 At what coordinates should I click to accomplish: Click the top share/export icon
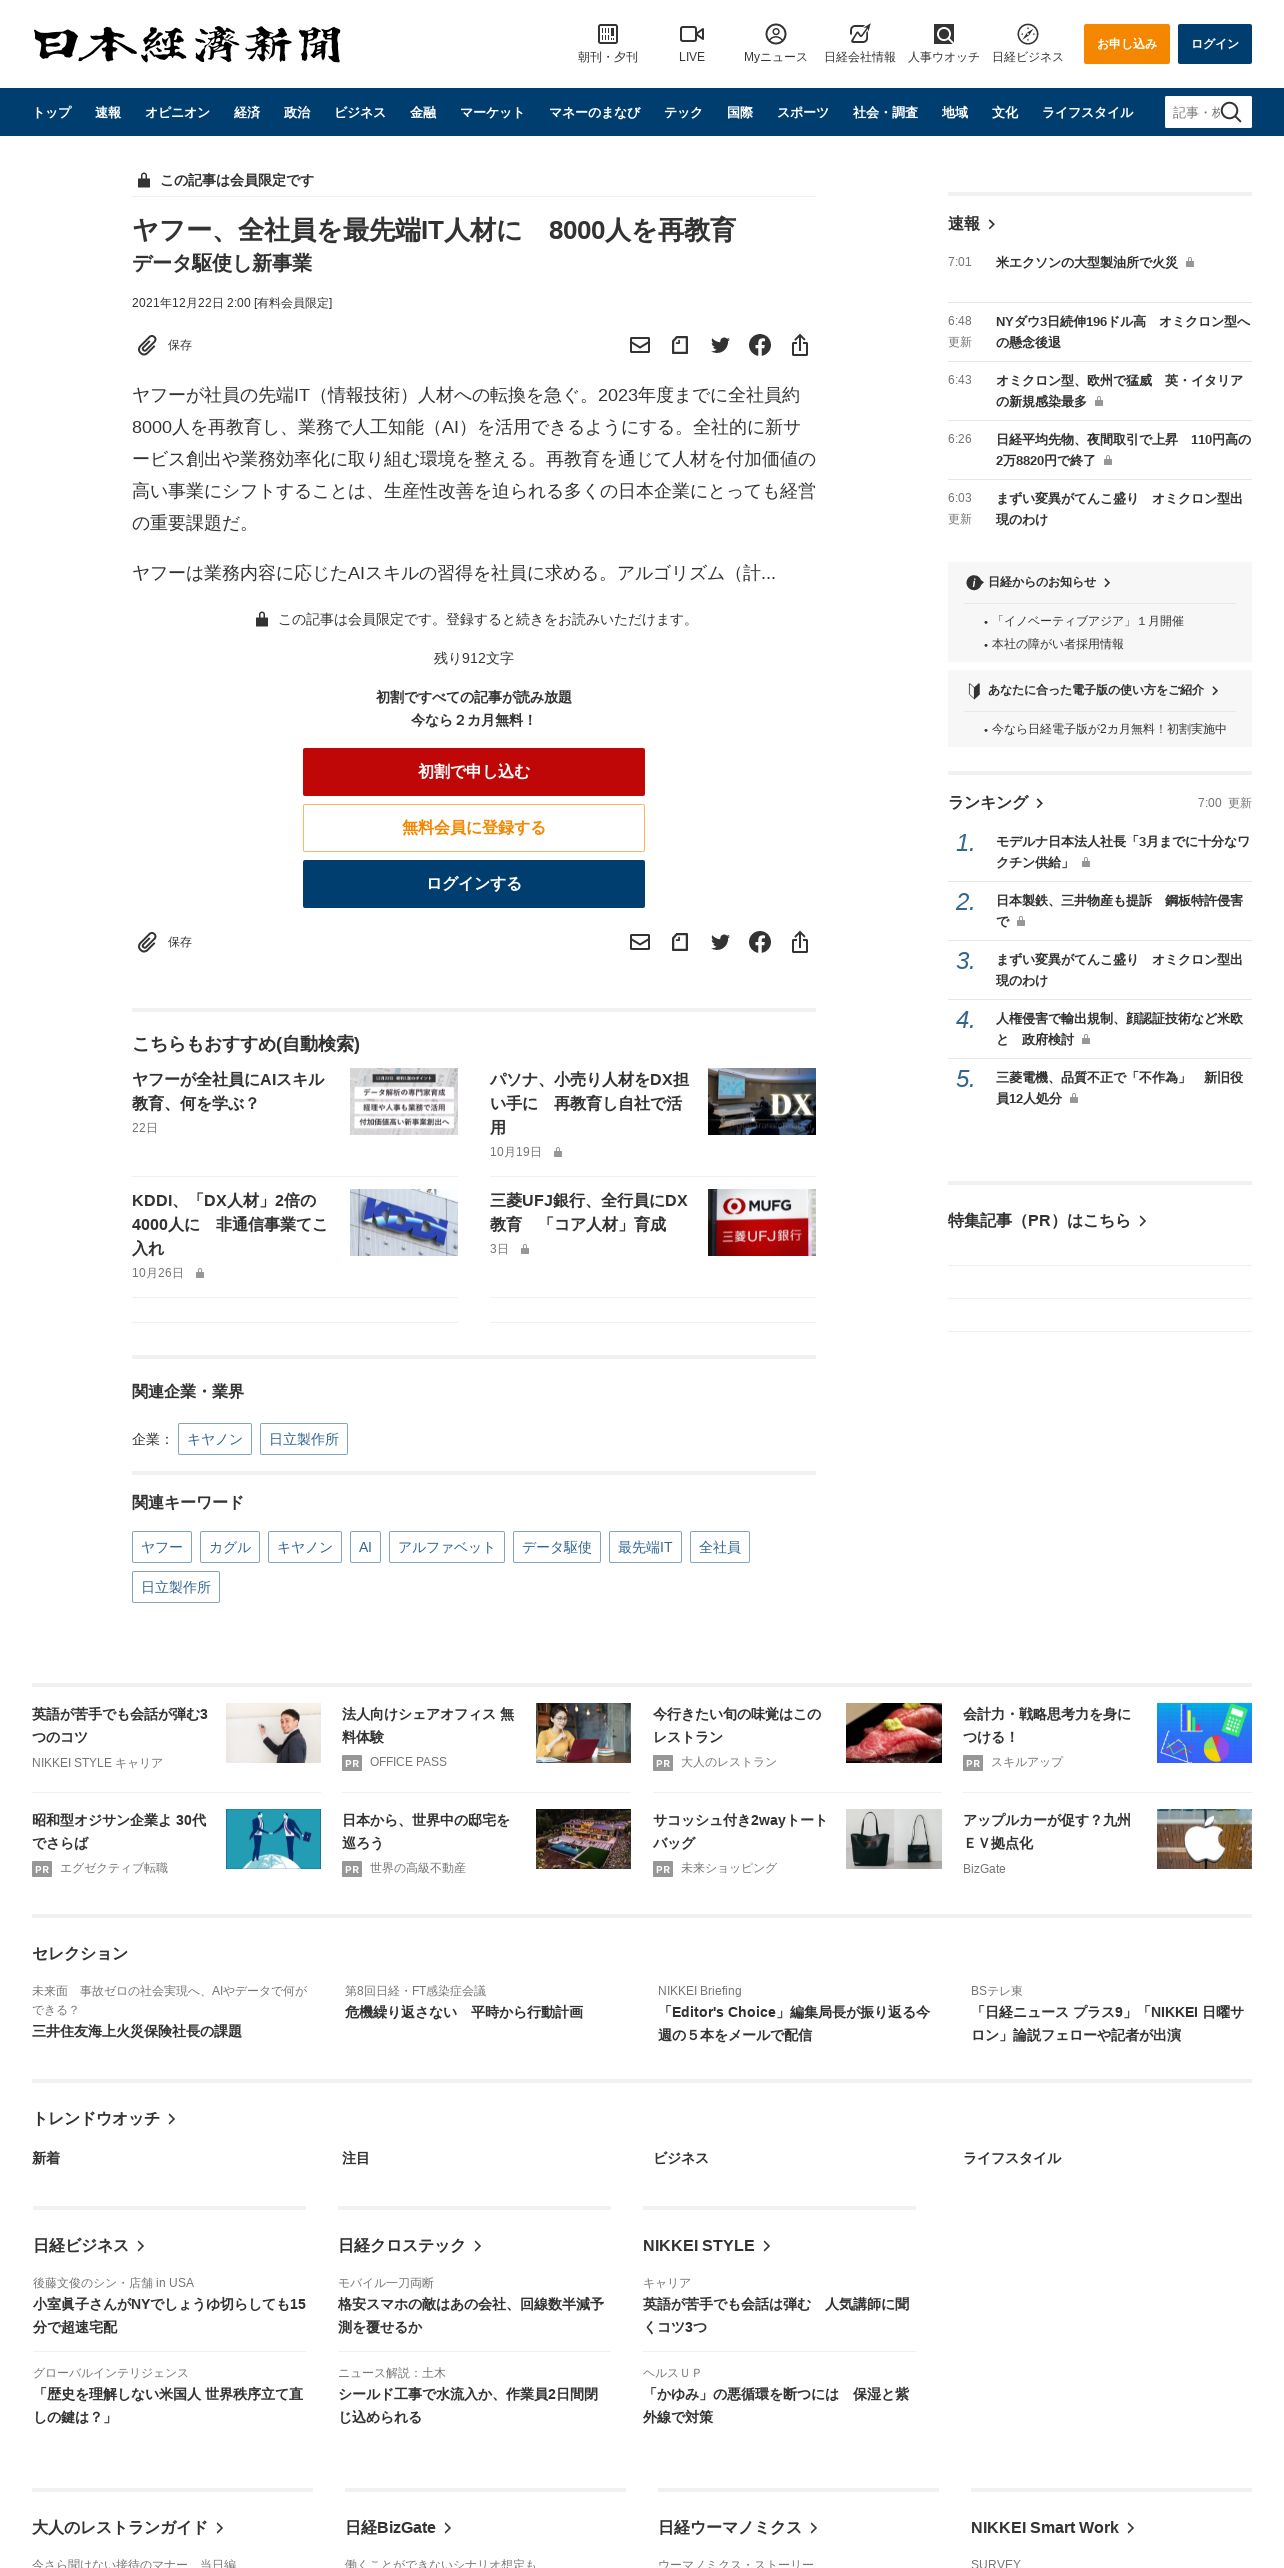(x=800, y=345)
